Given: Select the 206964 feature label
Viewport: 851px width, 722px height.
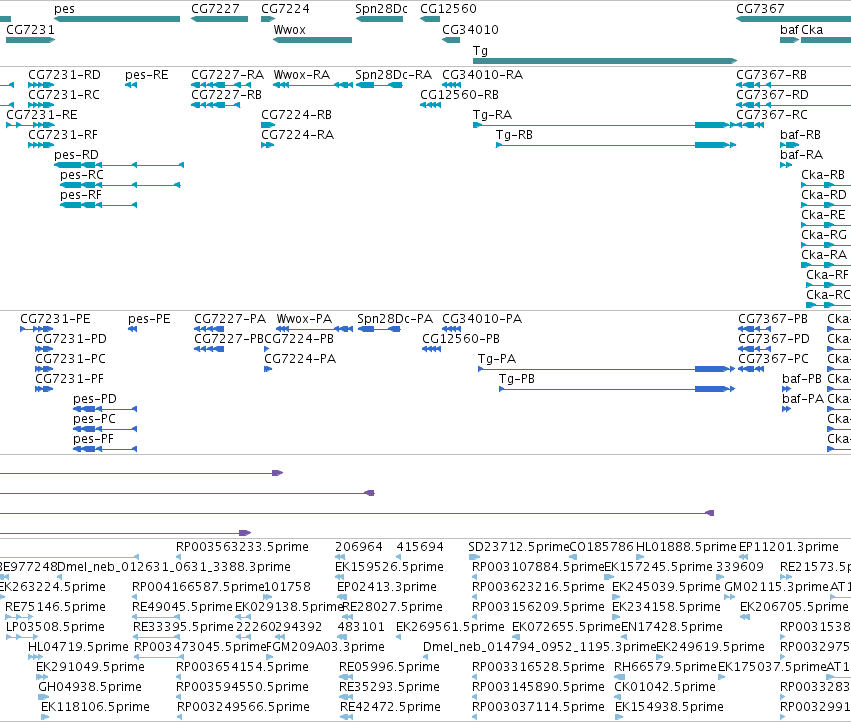Looking at the screenshot, I should (359, 547).
